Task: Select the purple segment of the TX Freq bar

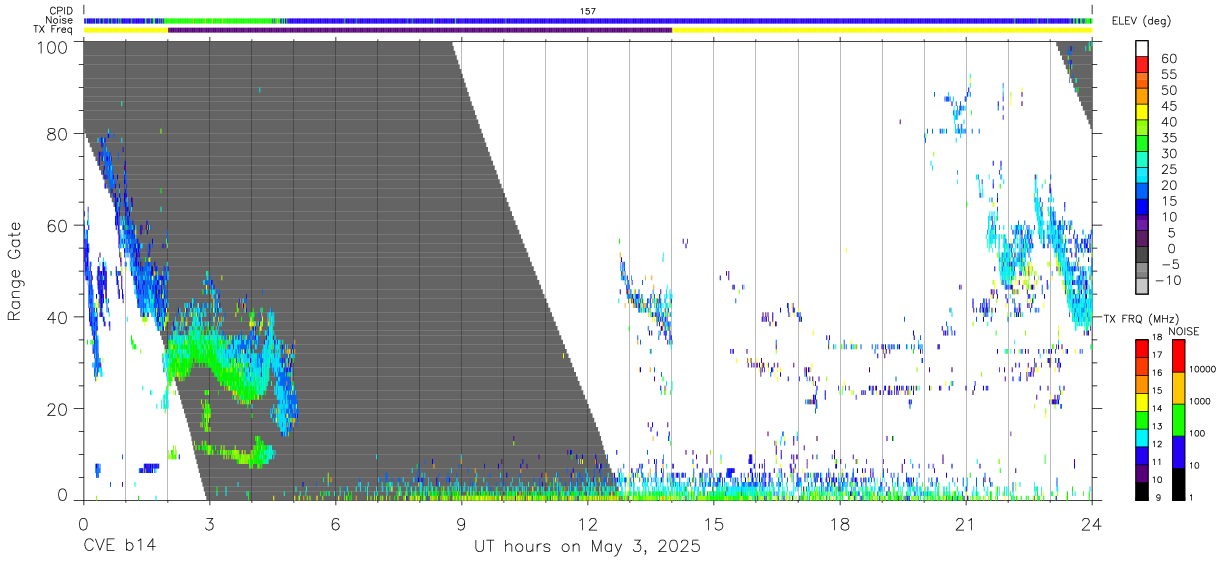Action: point(420,30)
